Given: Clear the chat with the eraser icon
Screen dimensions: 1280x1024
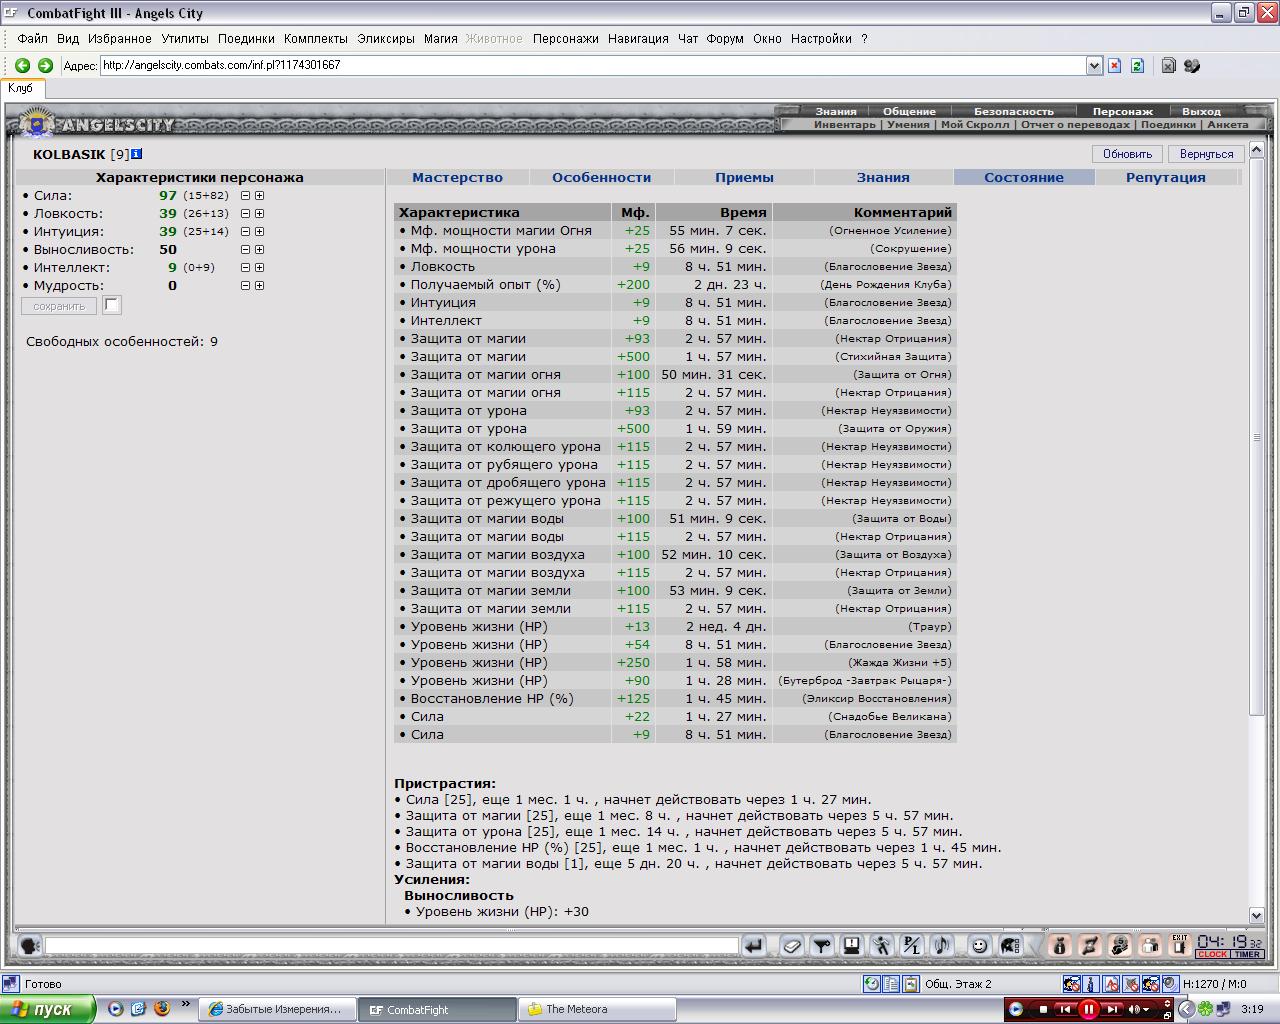Looking at the screenshot, I should tap(791, 945).
